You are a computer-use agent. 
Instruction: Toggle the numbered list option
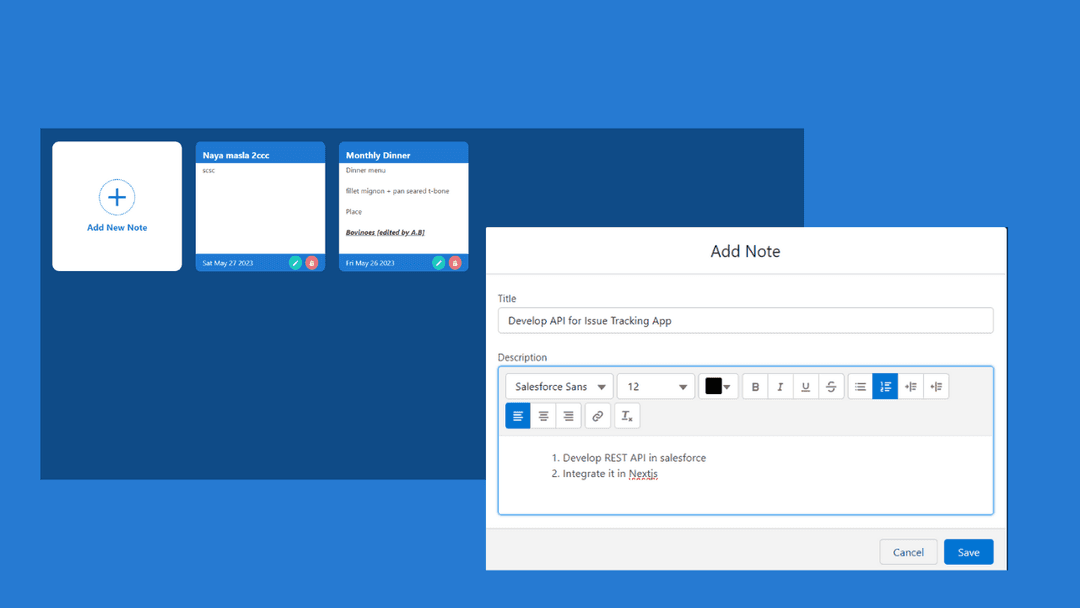coord(885,387)
